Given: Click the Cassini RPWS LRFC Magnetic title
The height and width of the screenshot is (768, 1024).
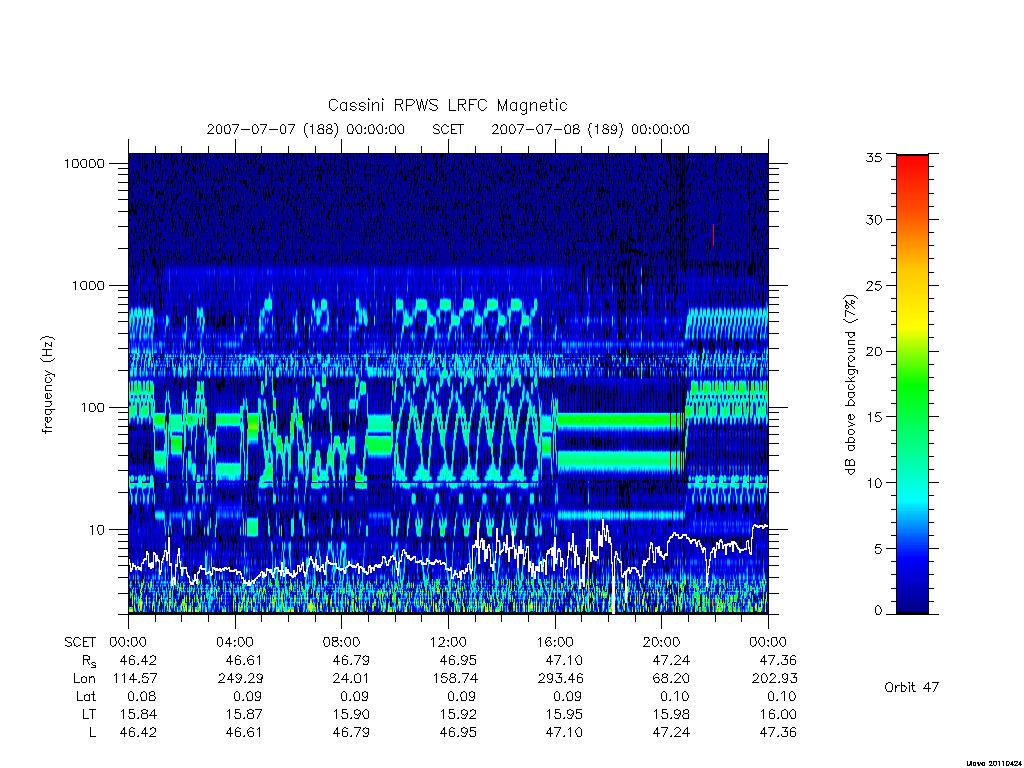Looking at the screenshot, I should pyautogui.click(x=447, y=105).
